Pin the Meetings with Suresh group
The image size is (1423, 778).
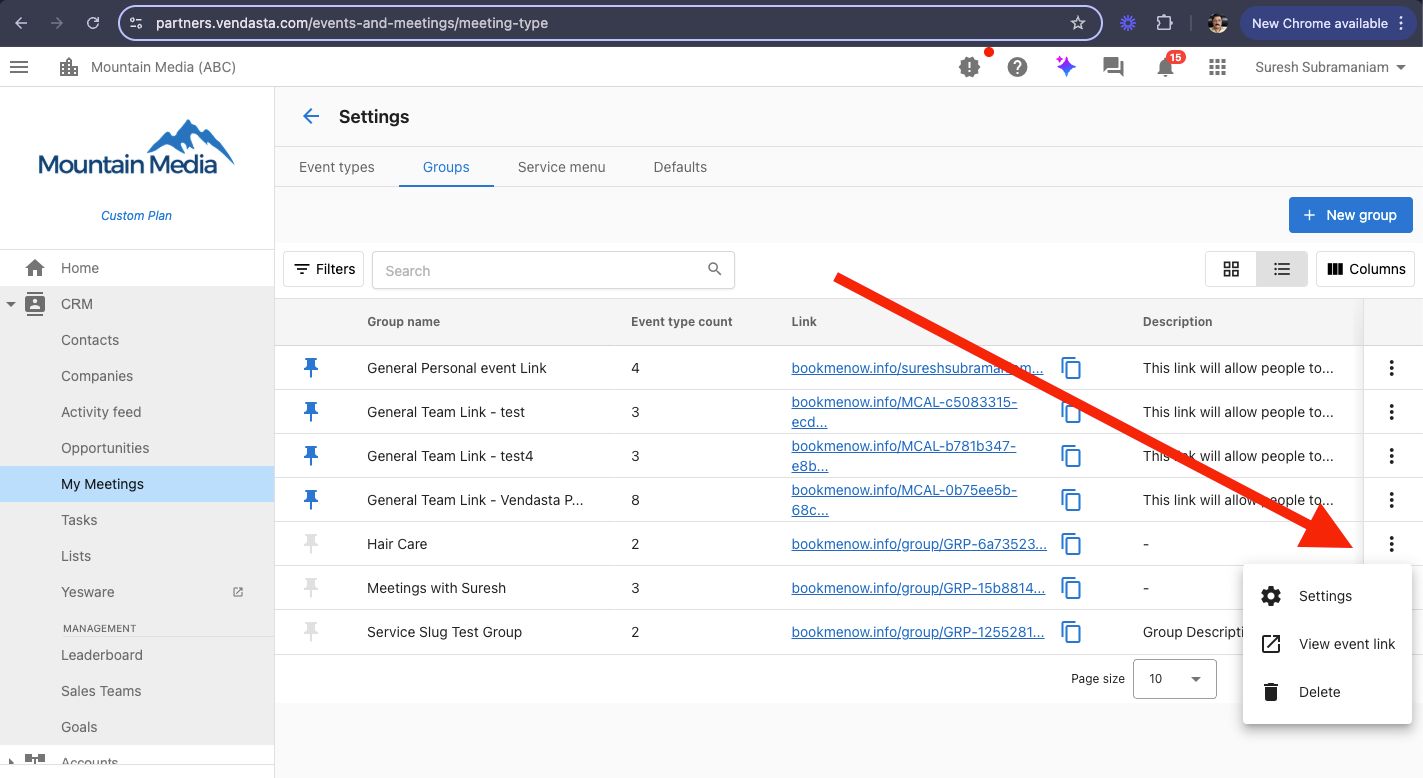point(311,588)
